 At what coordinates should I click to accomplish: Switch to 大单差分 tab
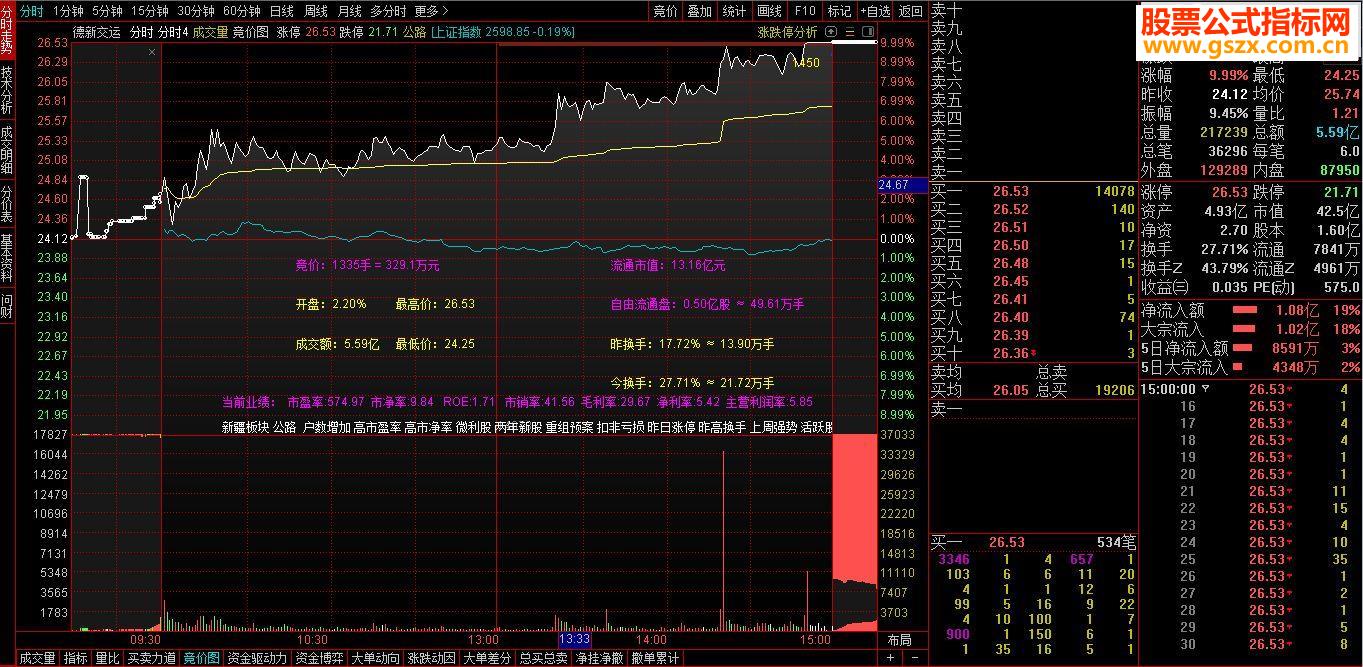tap(488, 658)
